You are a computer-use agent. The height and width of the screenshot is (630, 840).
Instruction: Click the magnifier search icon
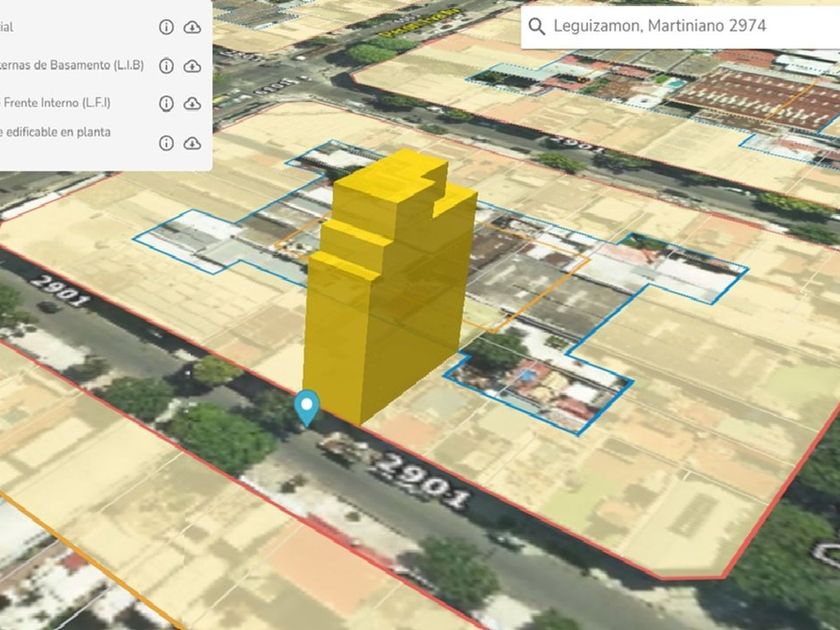537,26
